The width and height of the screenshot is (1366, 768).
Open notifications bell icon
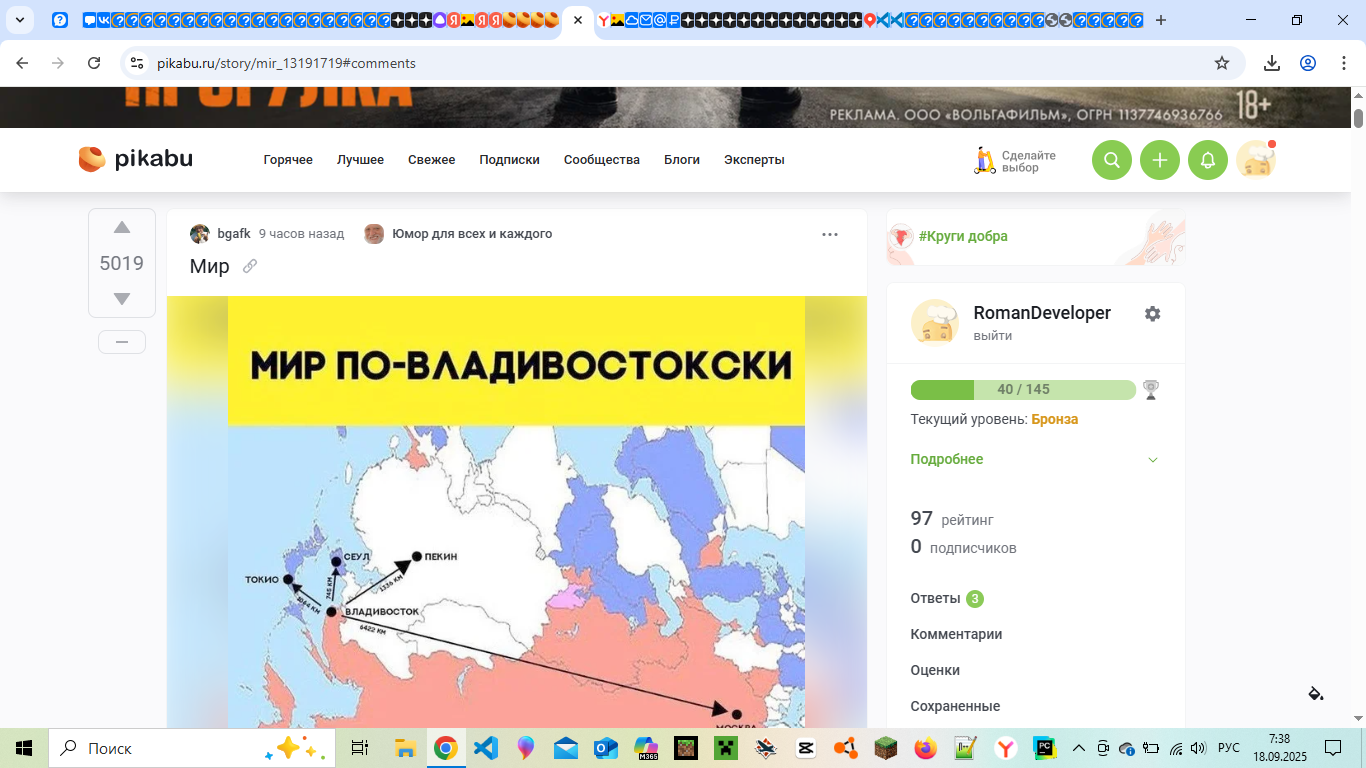coord(1207,160)
